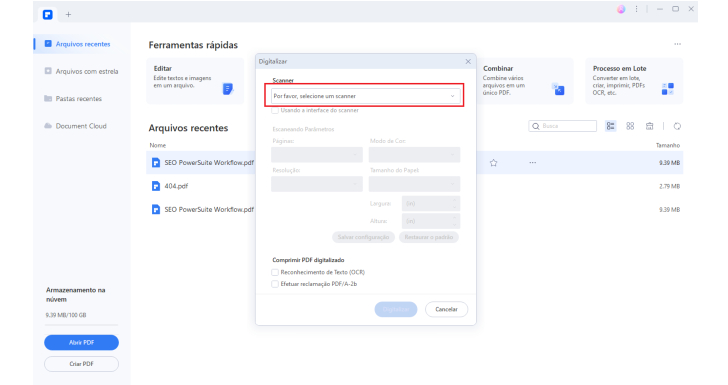Open the title bar kebab menu
The height and width of the screenshot is (385, 728).
[636, 9]
